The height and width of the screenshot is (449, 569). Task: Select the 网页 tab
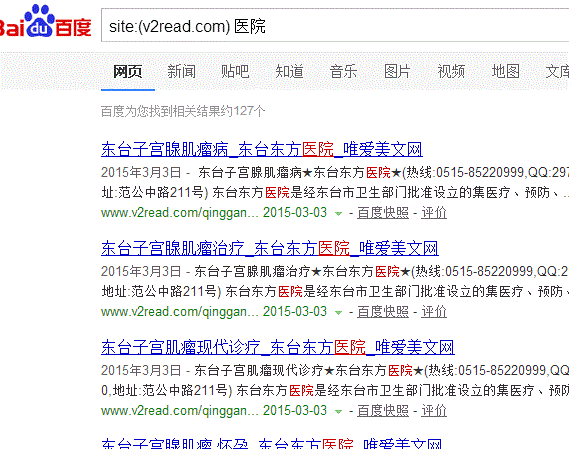coord(127,72)
